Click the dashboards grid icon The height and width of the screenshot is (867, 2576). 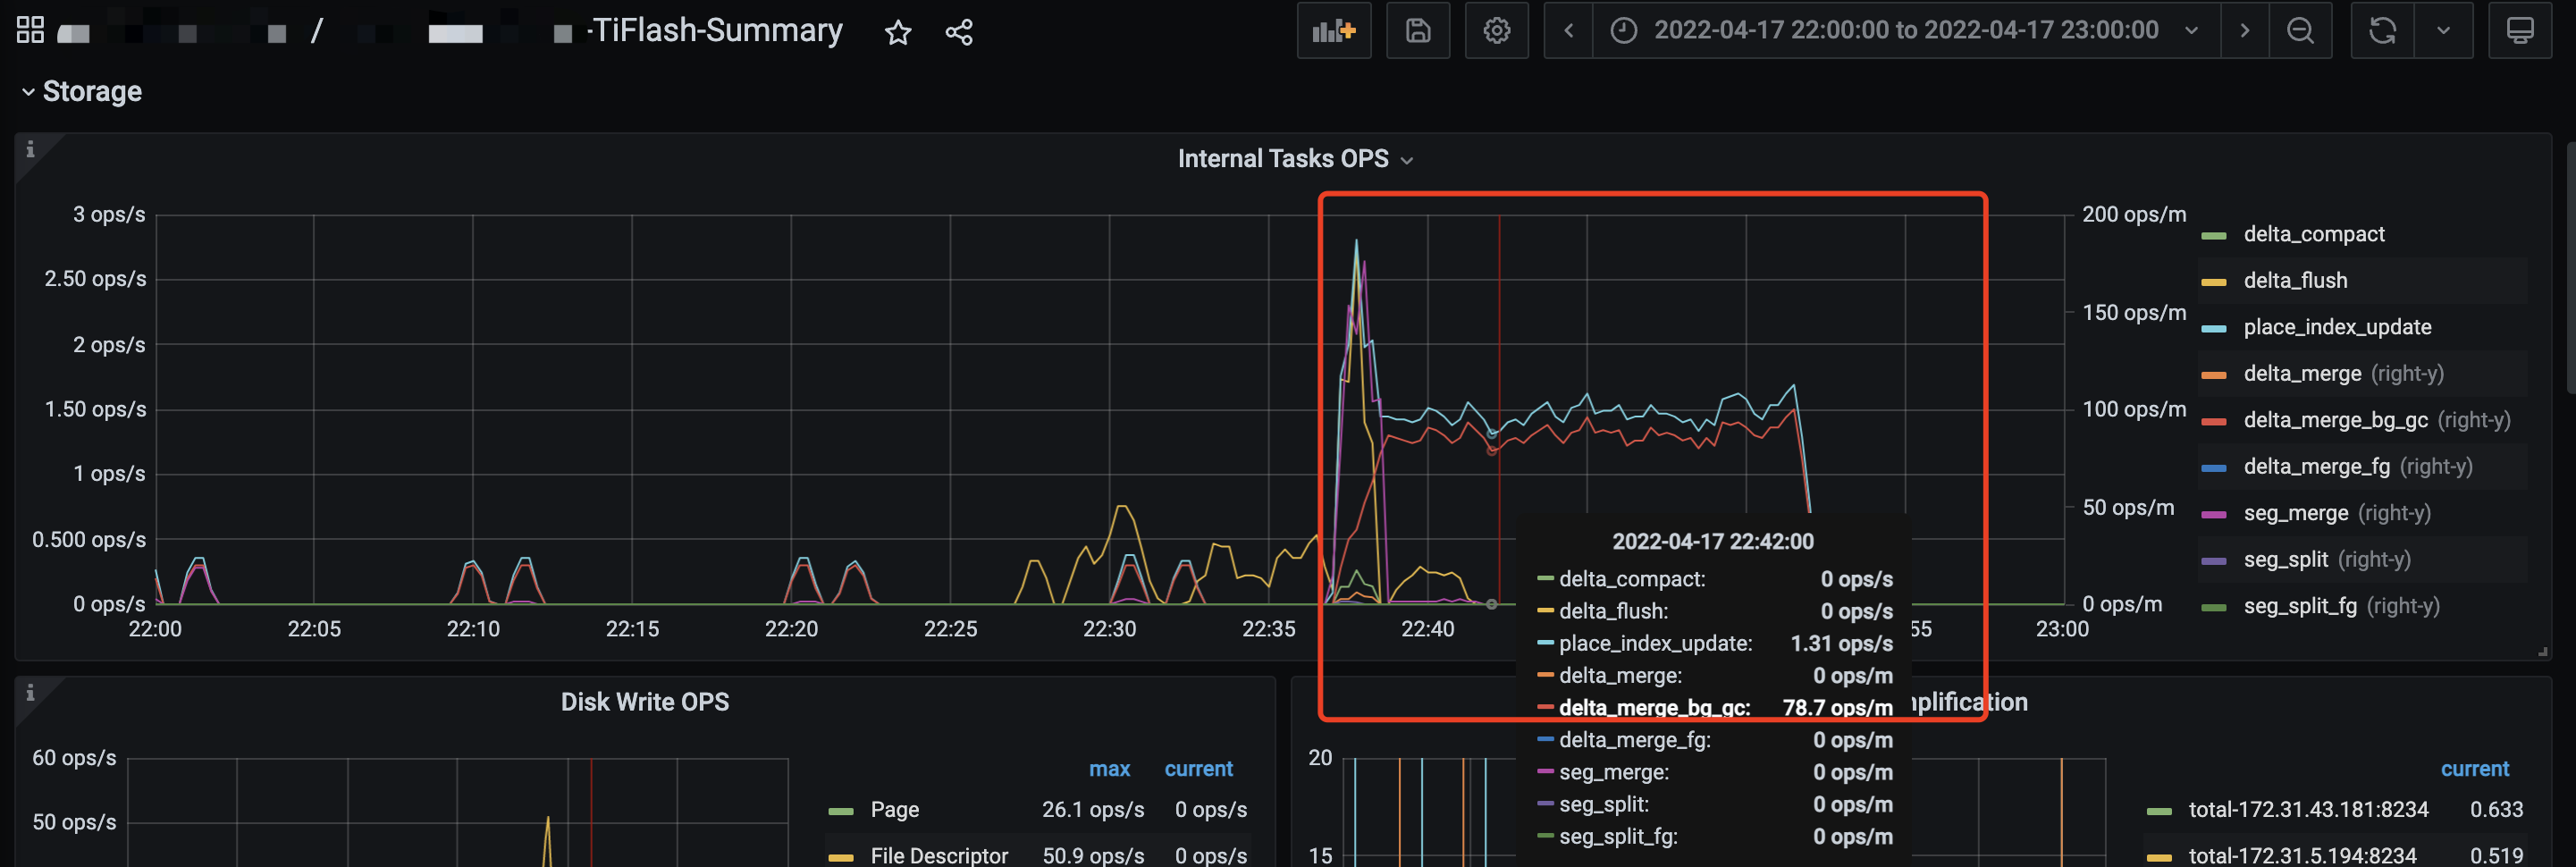coord(30,31)
